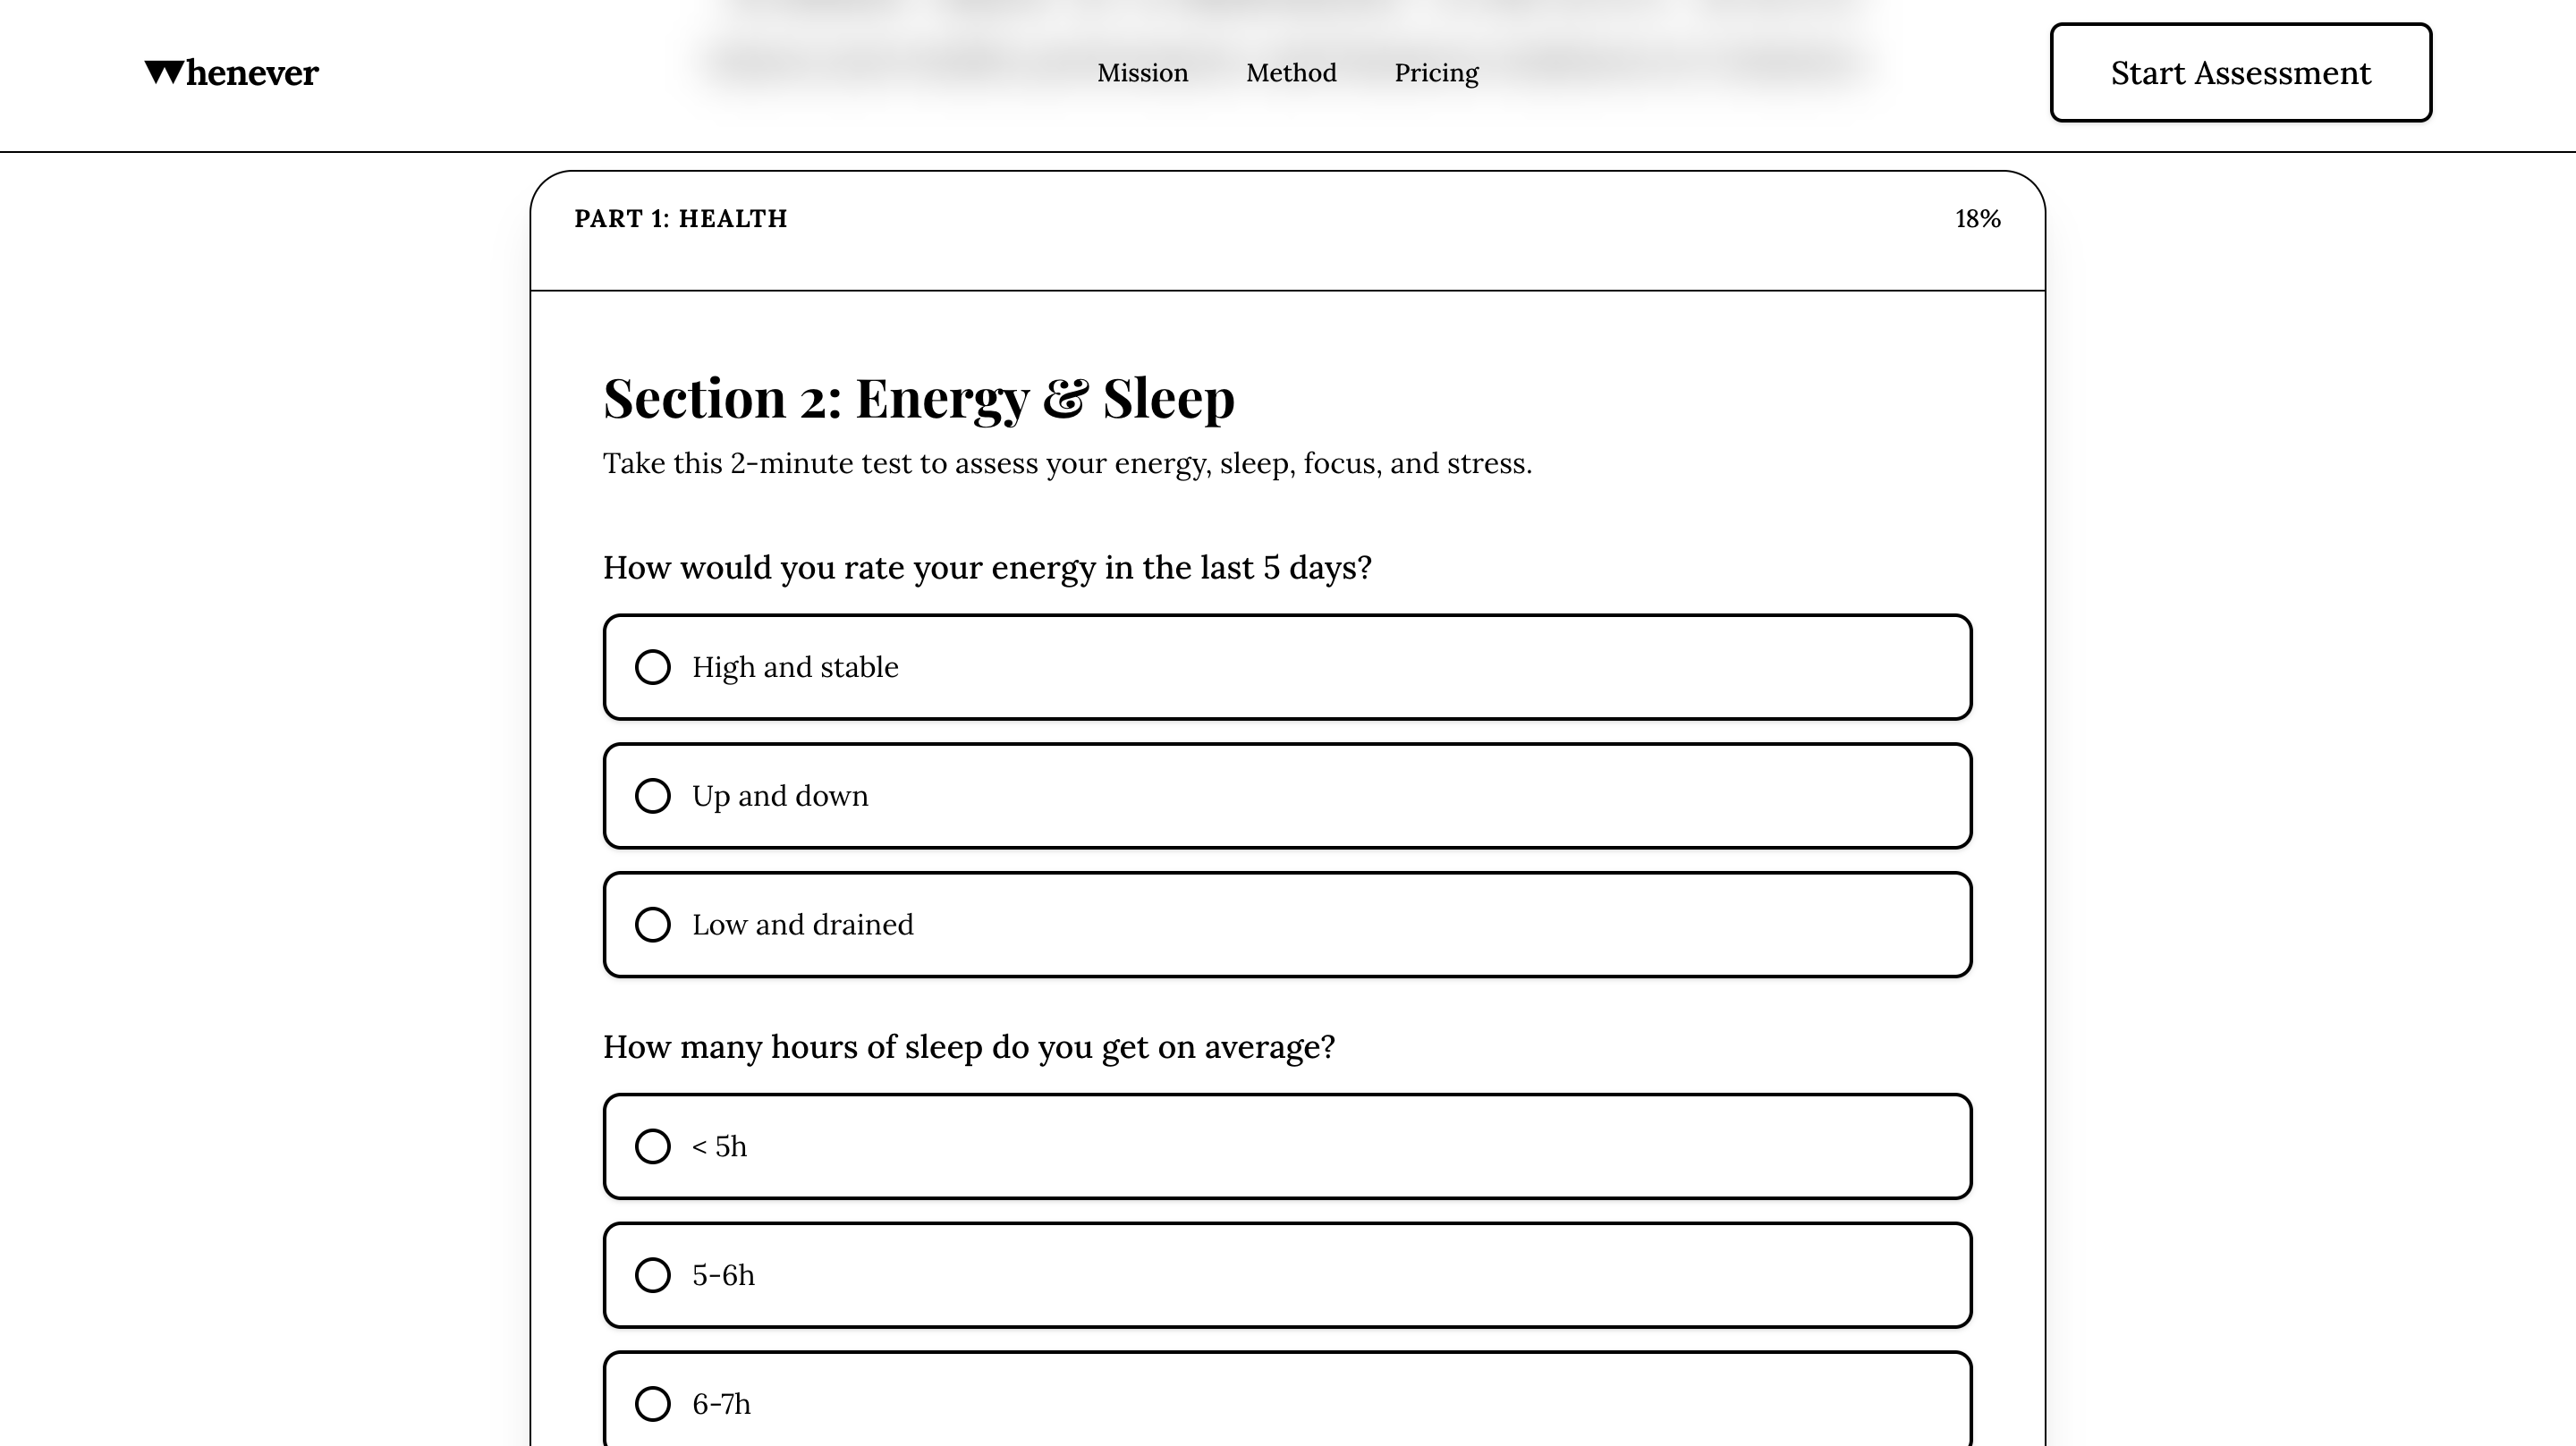Click the High and stable option label
The image size is (2576, 1446).
(795, 667)
